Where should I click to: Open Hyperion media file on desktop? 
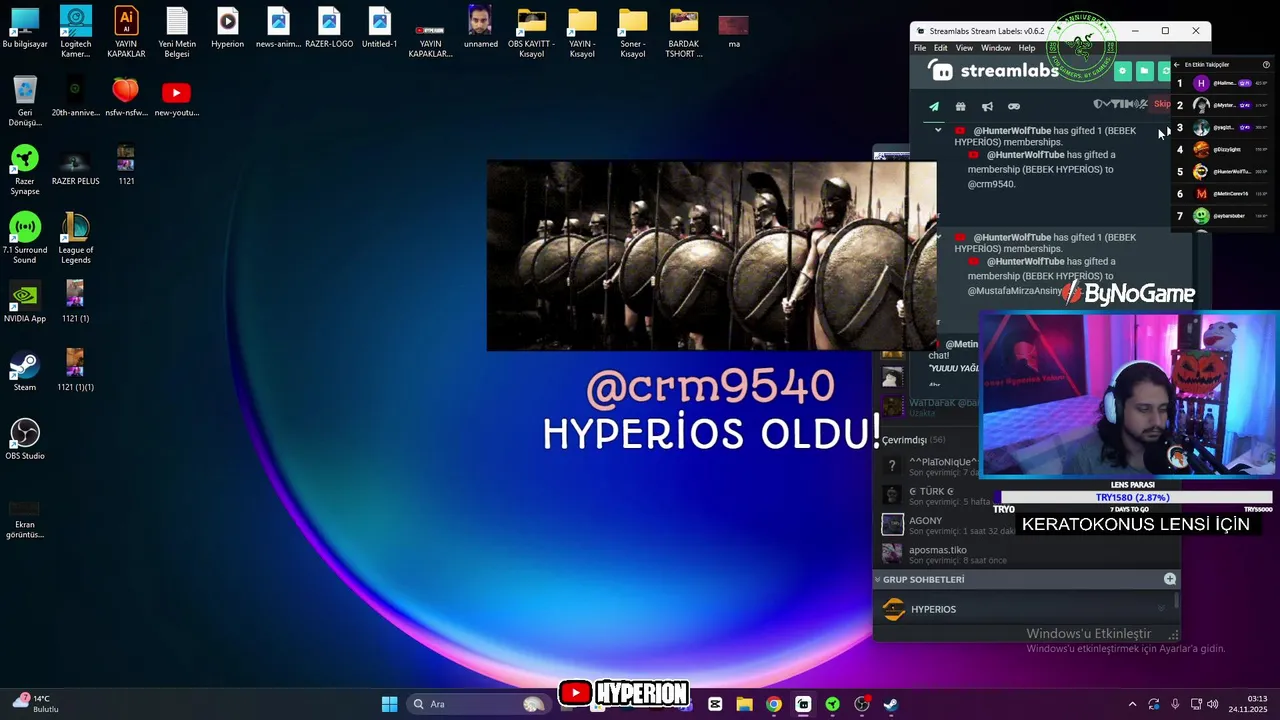(x=228, y=28)
